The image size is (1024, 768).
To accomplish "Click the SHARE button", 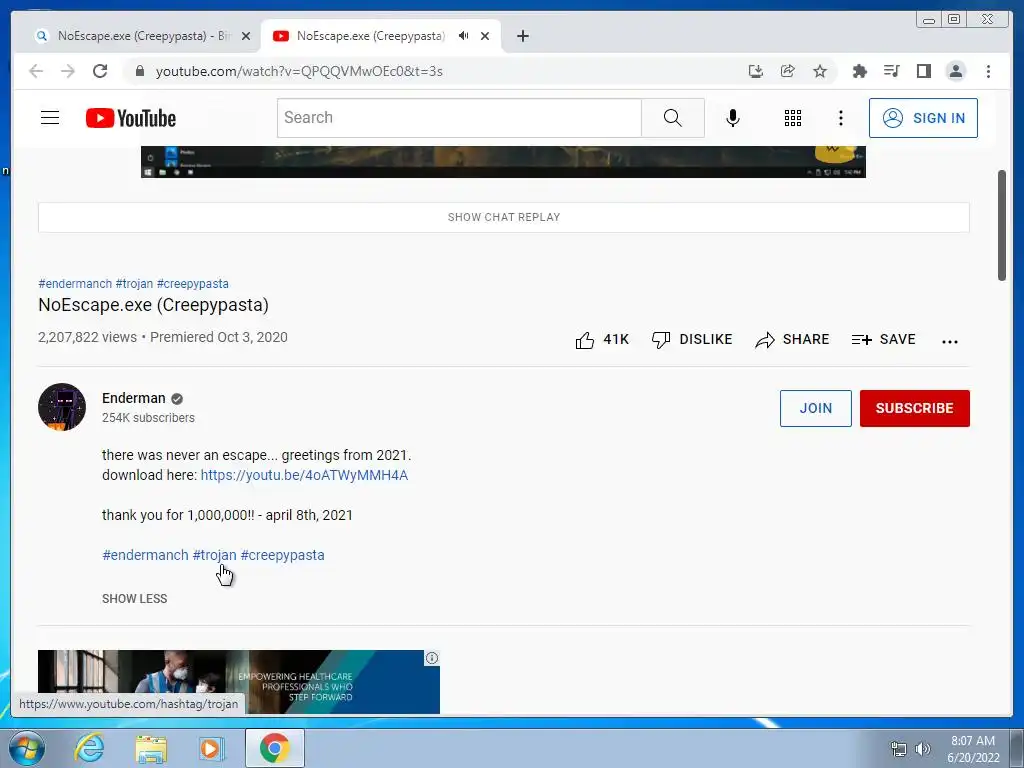I will tap(792, 340).
